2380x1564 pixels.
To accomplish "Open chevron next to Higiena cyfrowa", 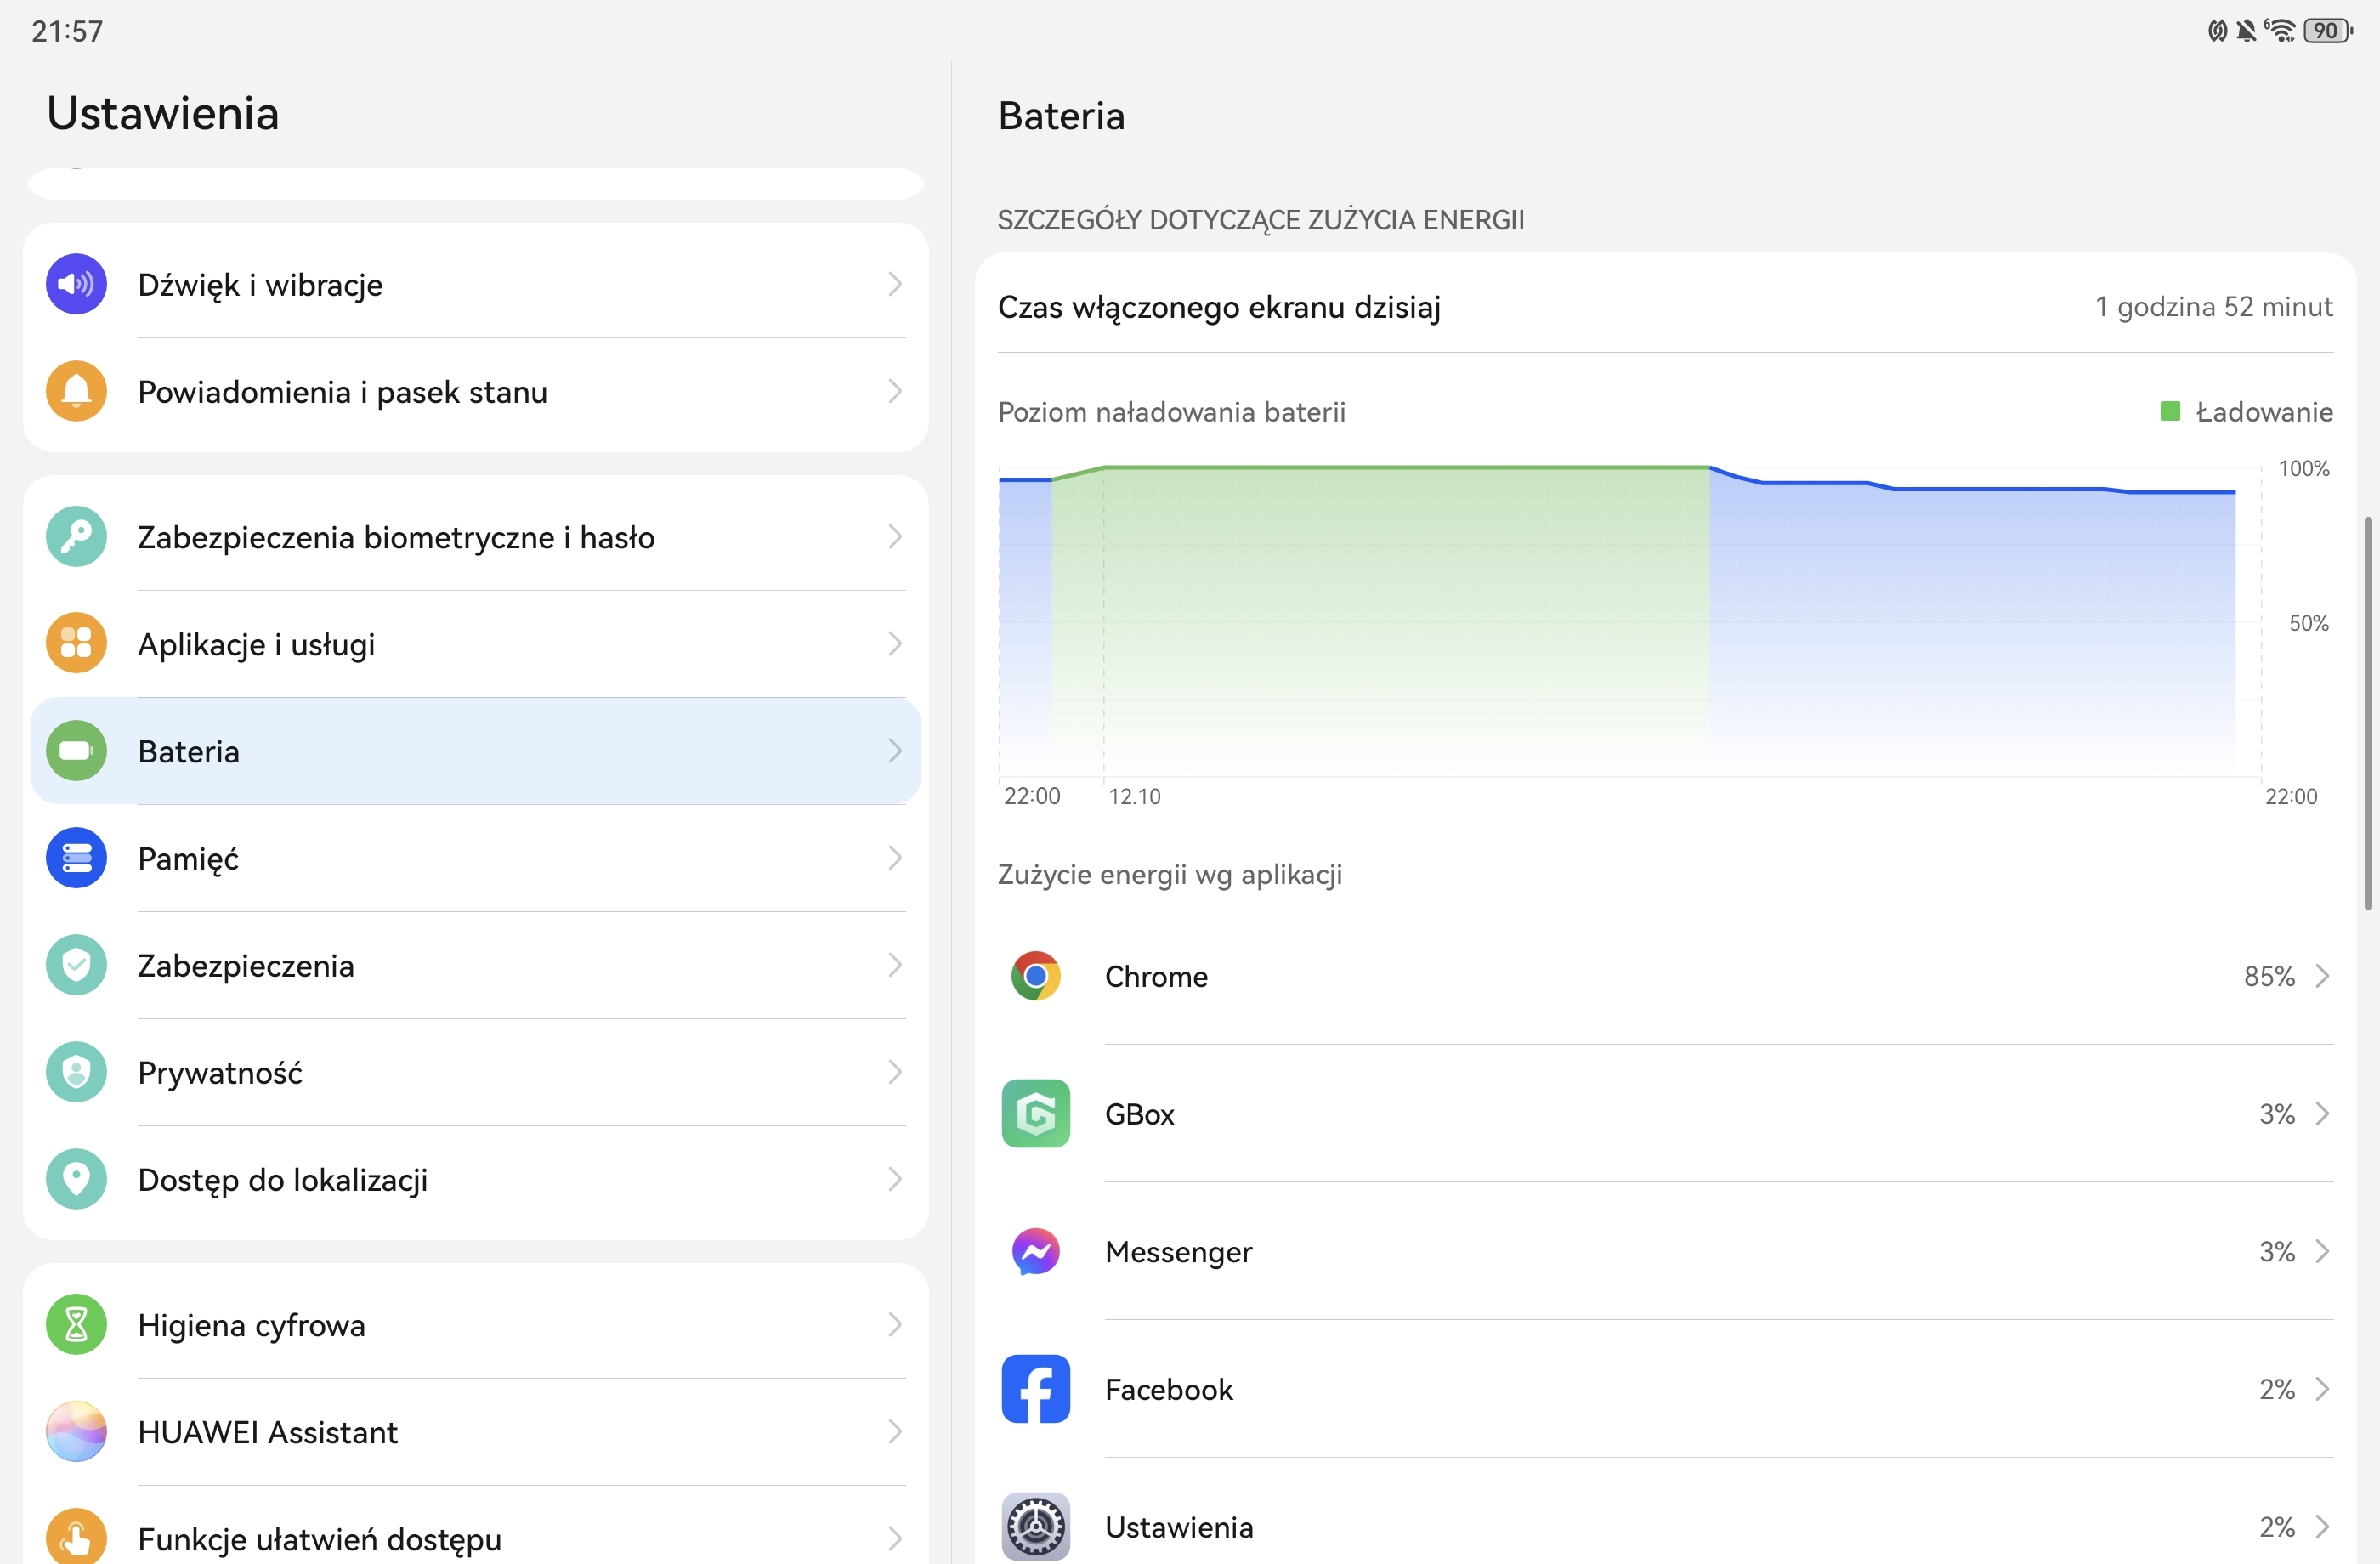I will coord(895,1325).
